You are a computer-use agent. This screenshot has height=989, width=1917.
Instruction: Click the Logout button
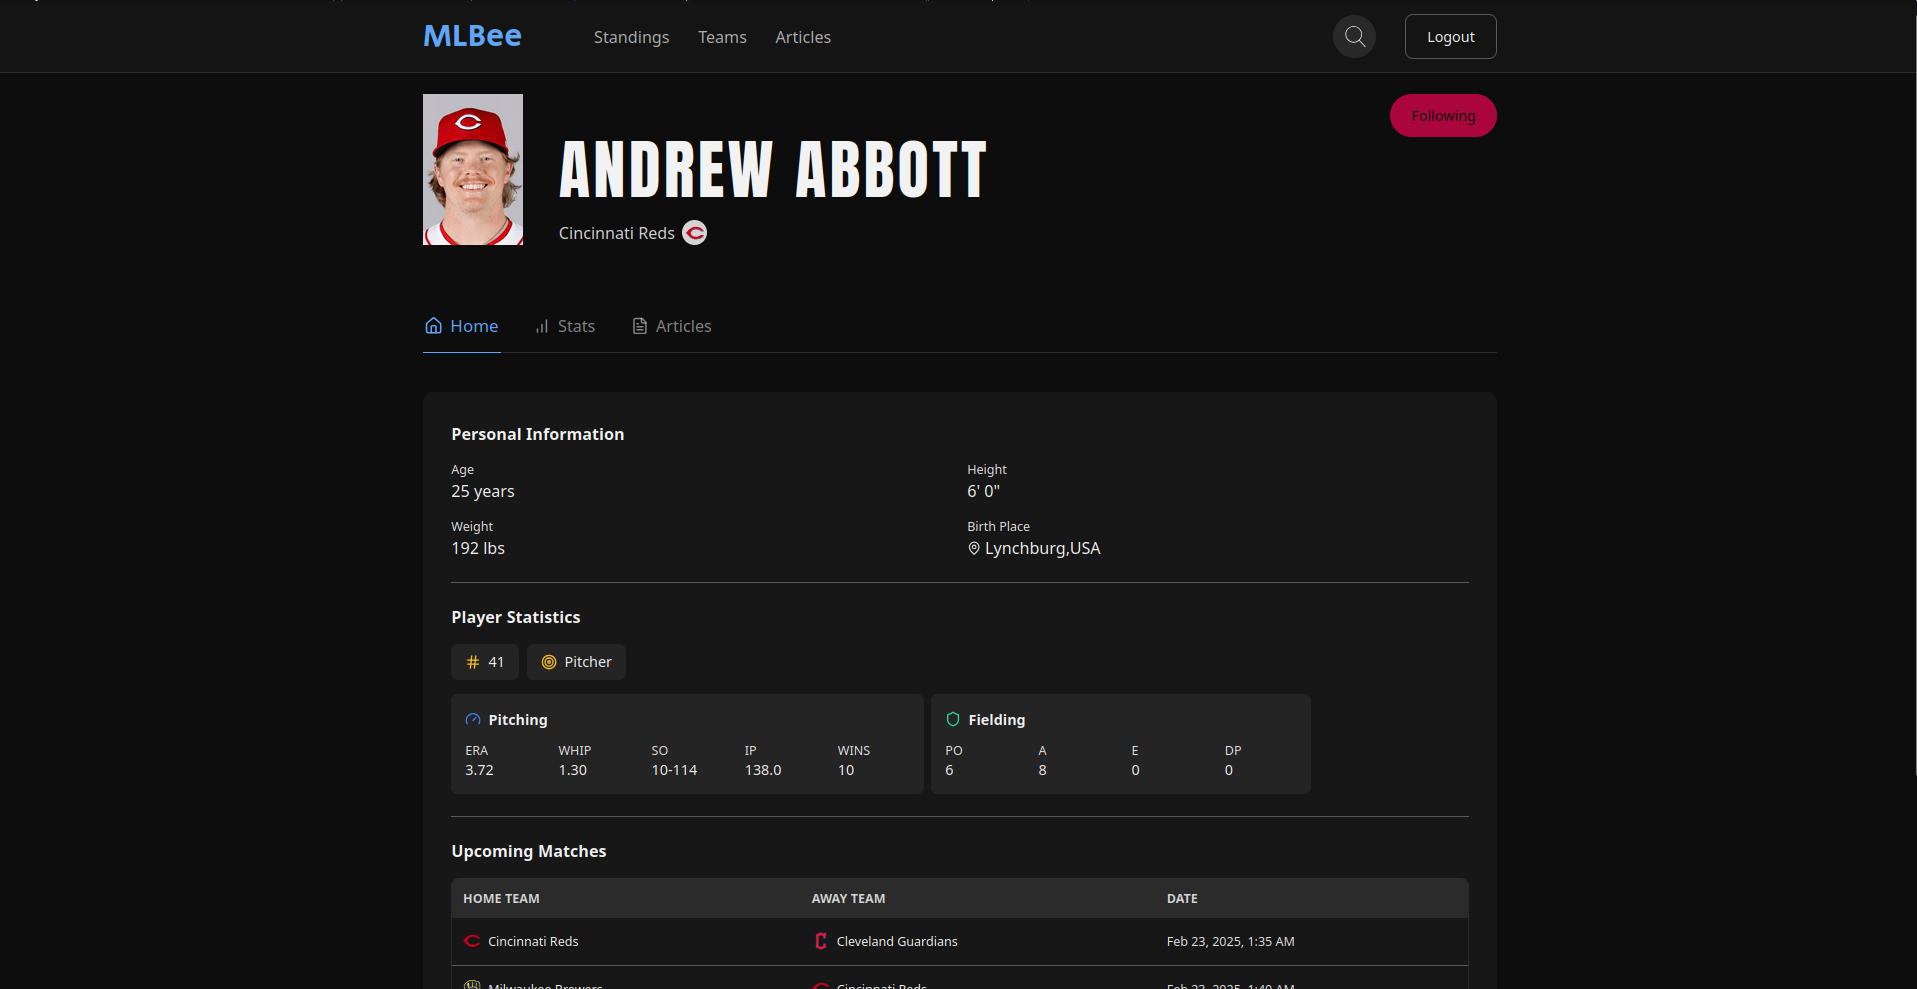tap(1450, 37)
